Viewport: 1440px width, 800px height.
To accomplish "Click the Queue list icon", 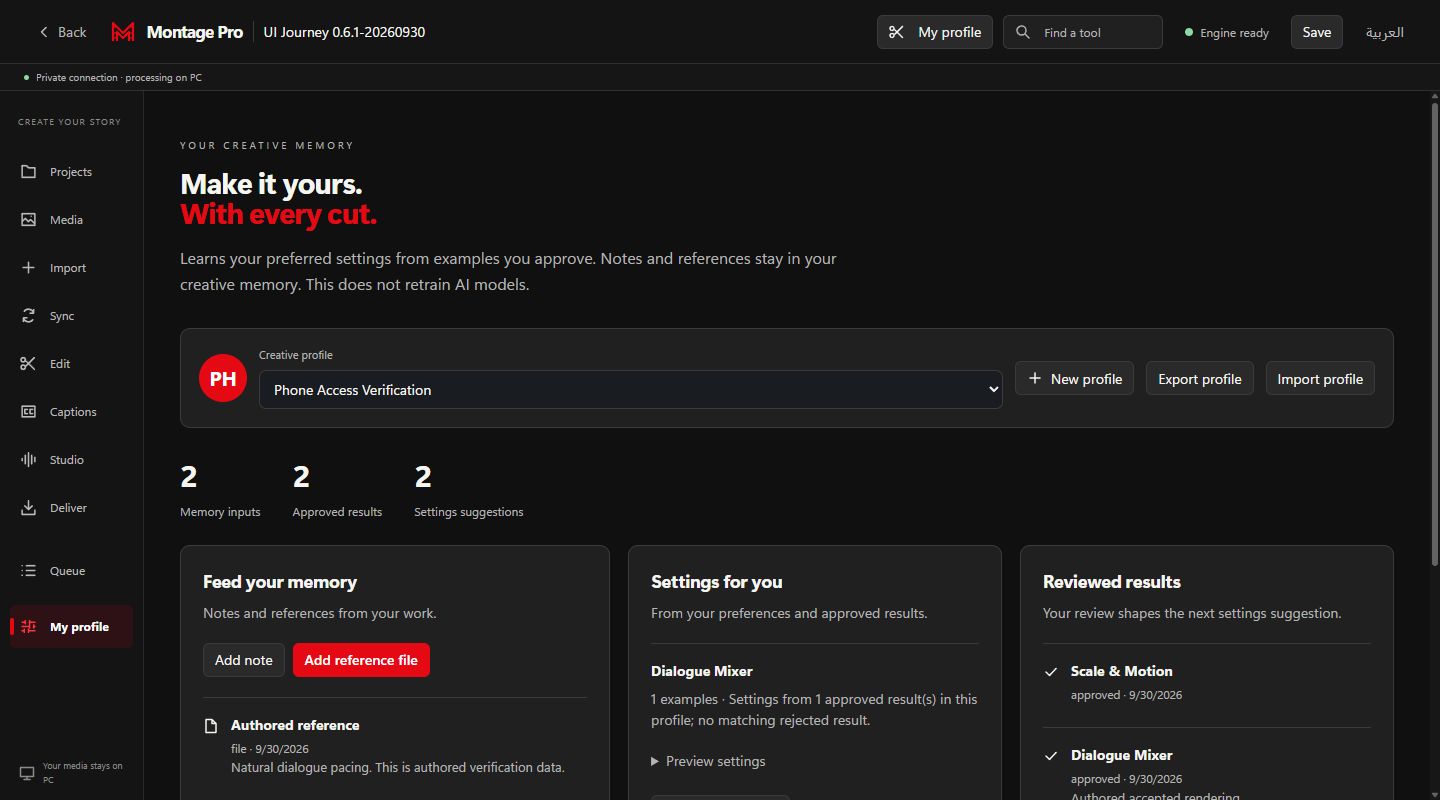I will [28, 571].
